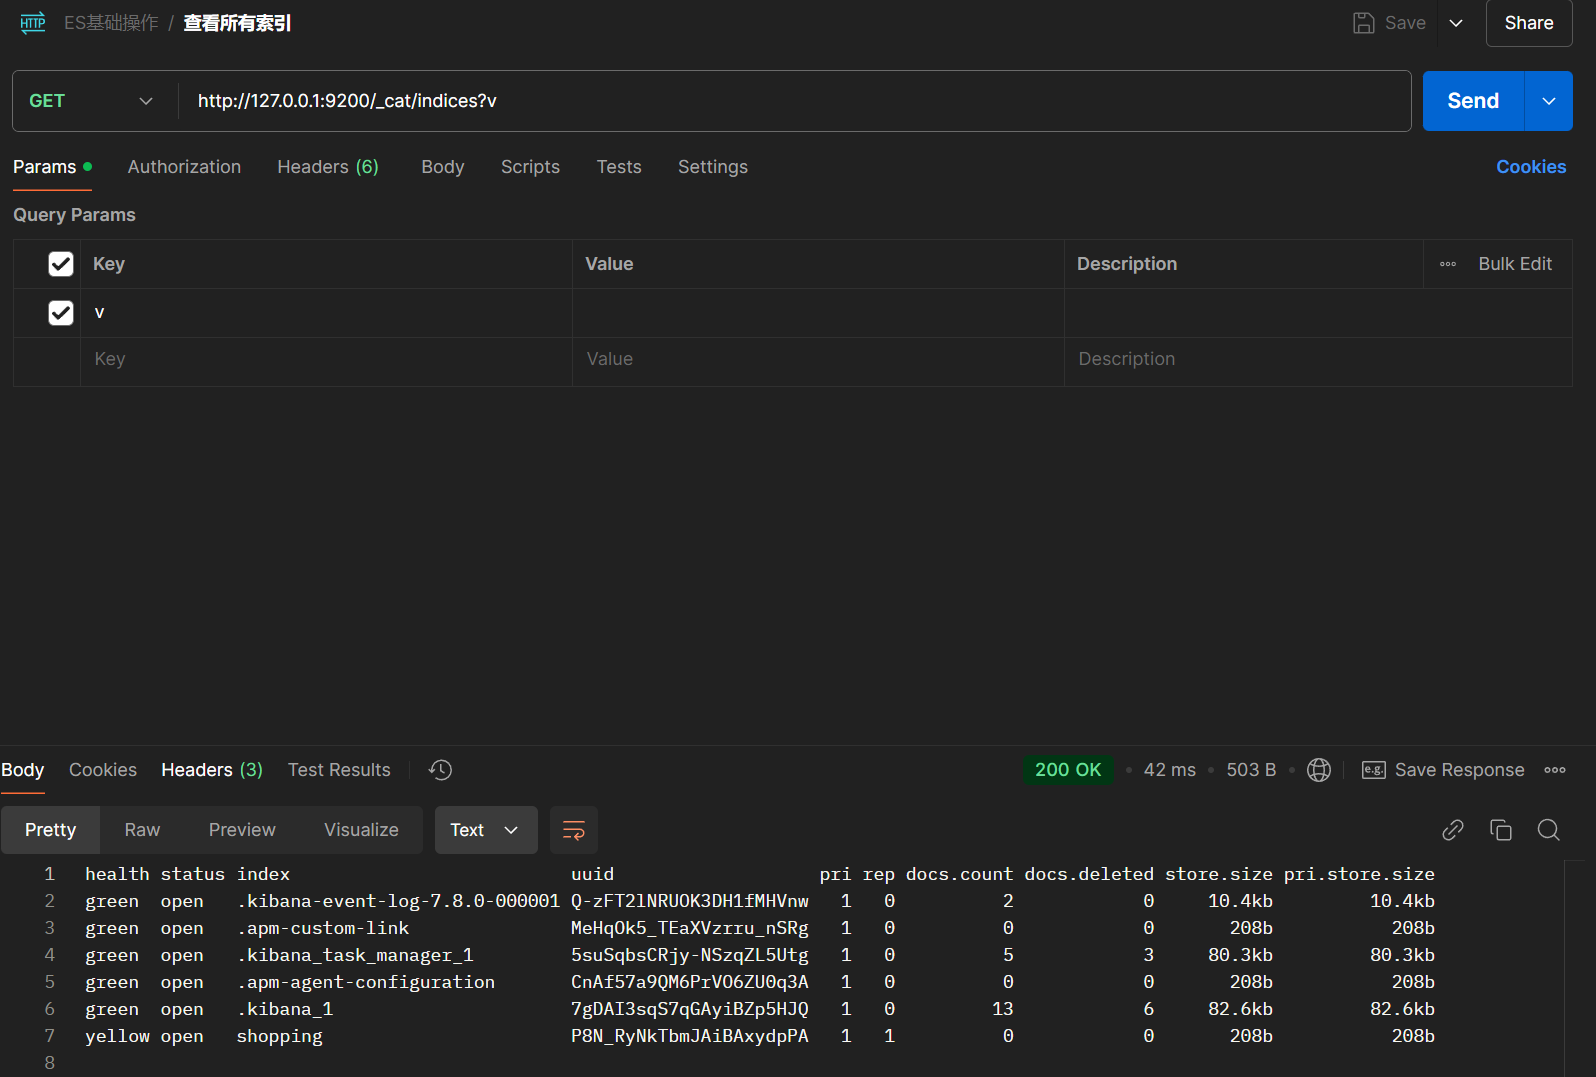The height and width of the screenshot is (1077, 1596).
Task: Switch to the Visualize view
Action: 361,830
